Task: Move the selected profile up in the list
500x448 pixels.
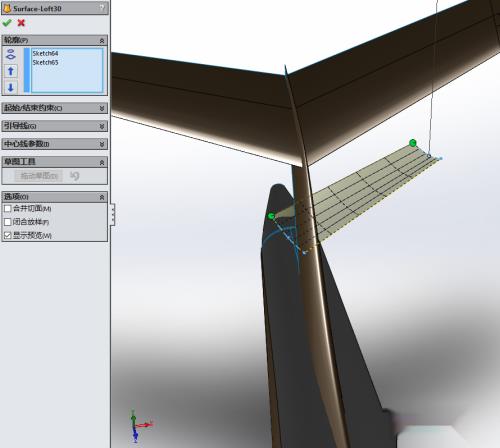Action: coord(11,71)
